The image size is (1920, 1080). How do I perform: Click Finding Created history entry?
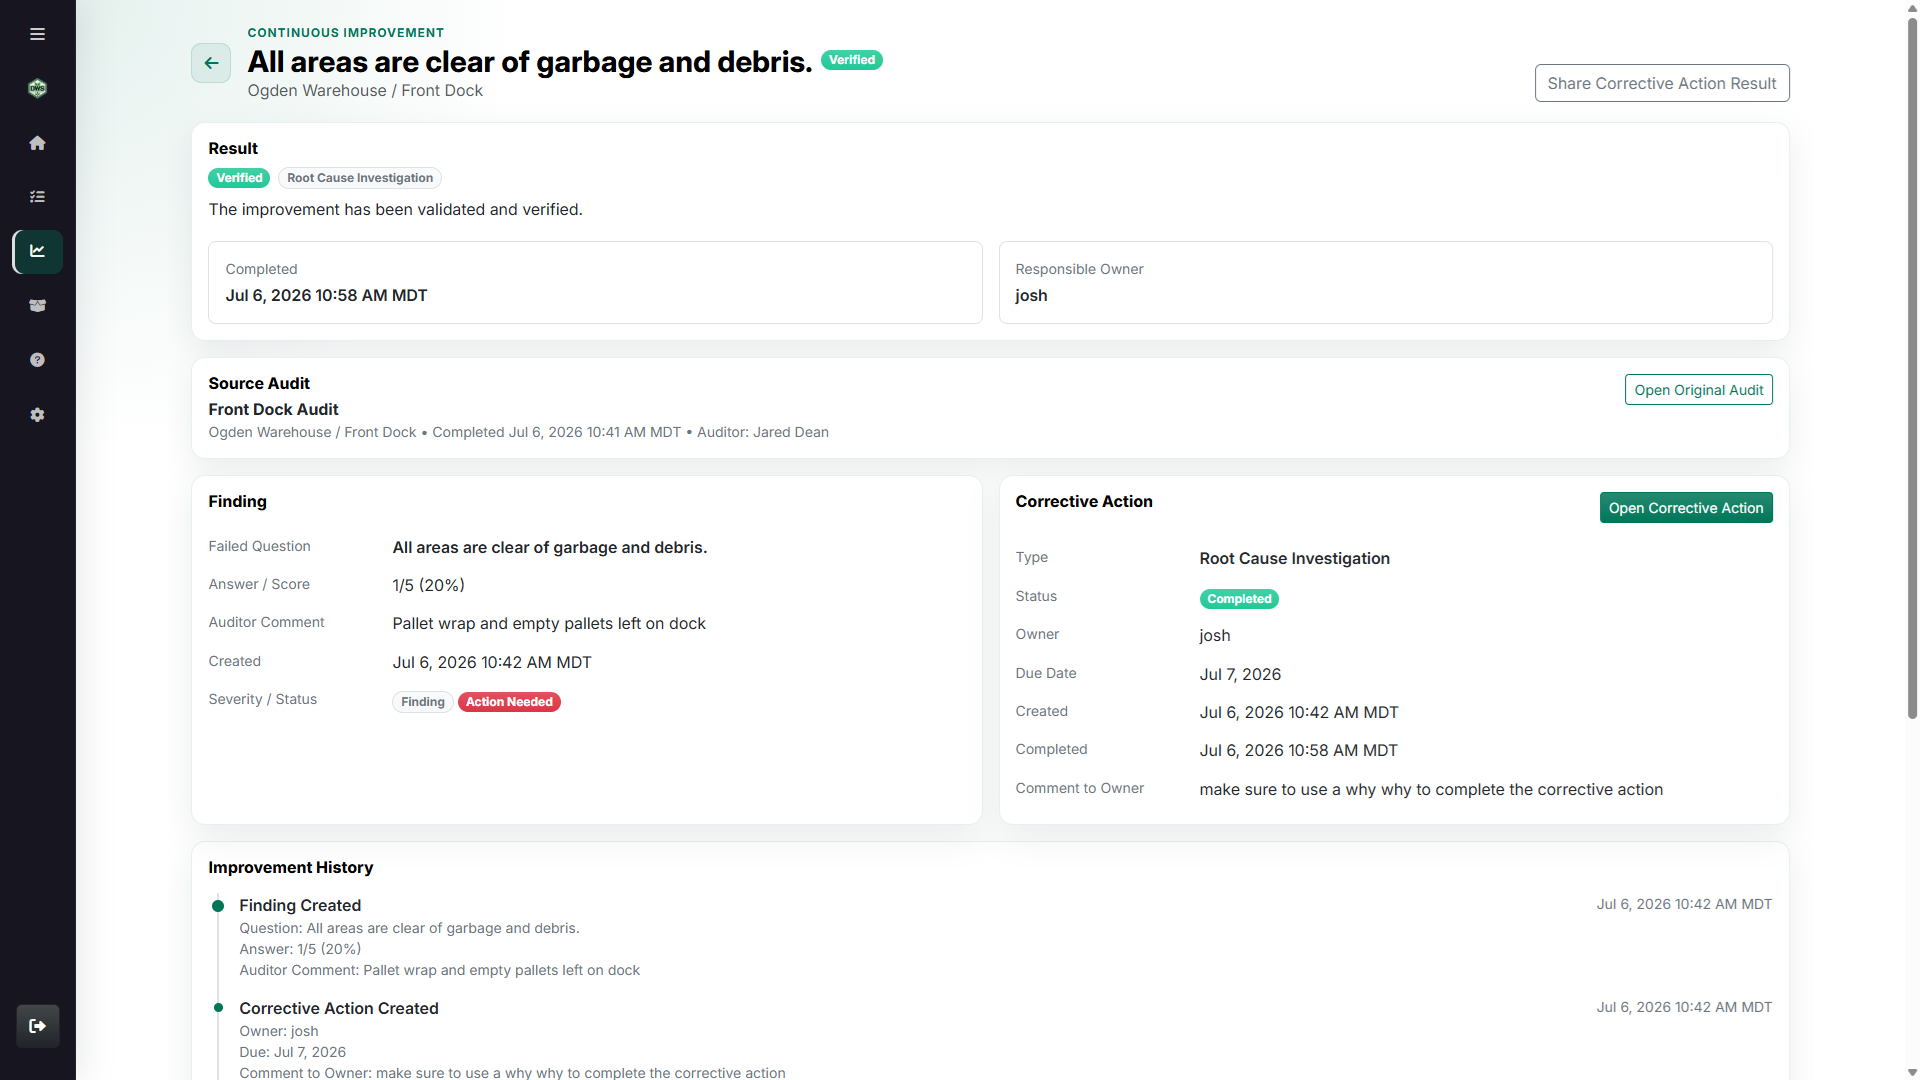[x=300, y=905]
